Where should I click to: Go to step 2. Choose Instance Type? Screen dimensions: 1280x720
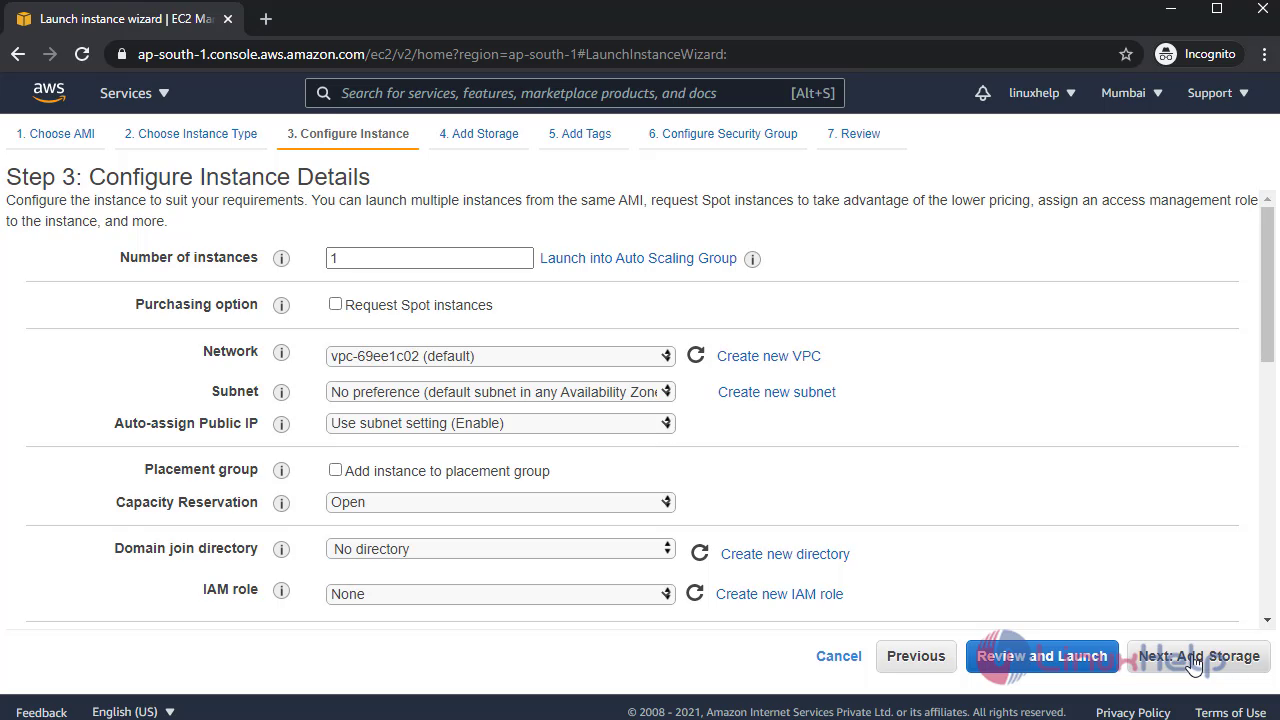pyautogui.click(x=191, y=134)
